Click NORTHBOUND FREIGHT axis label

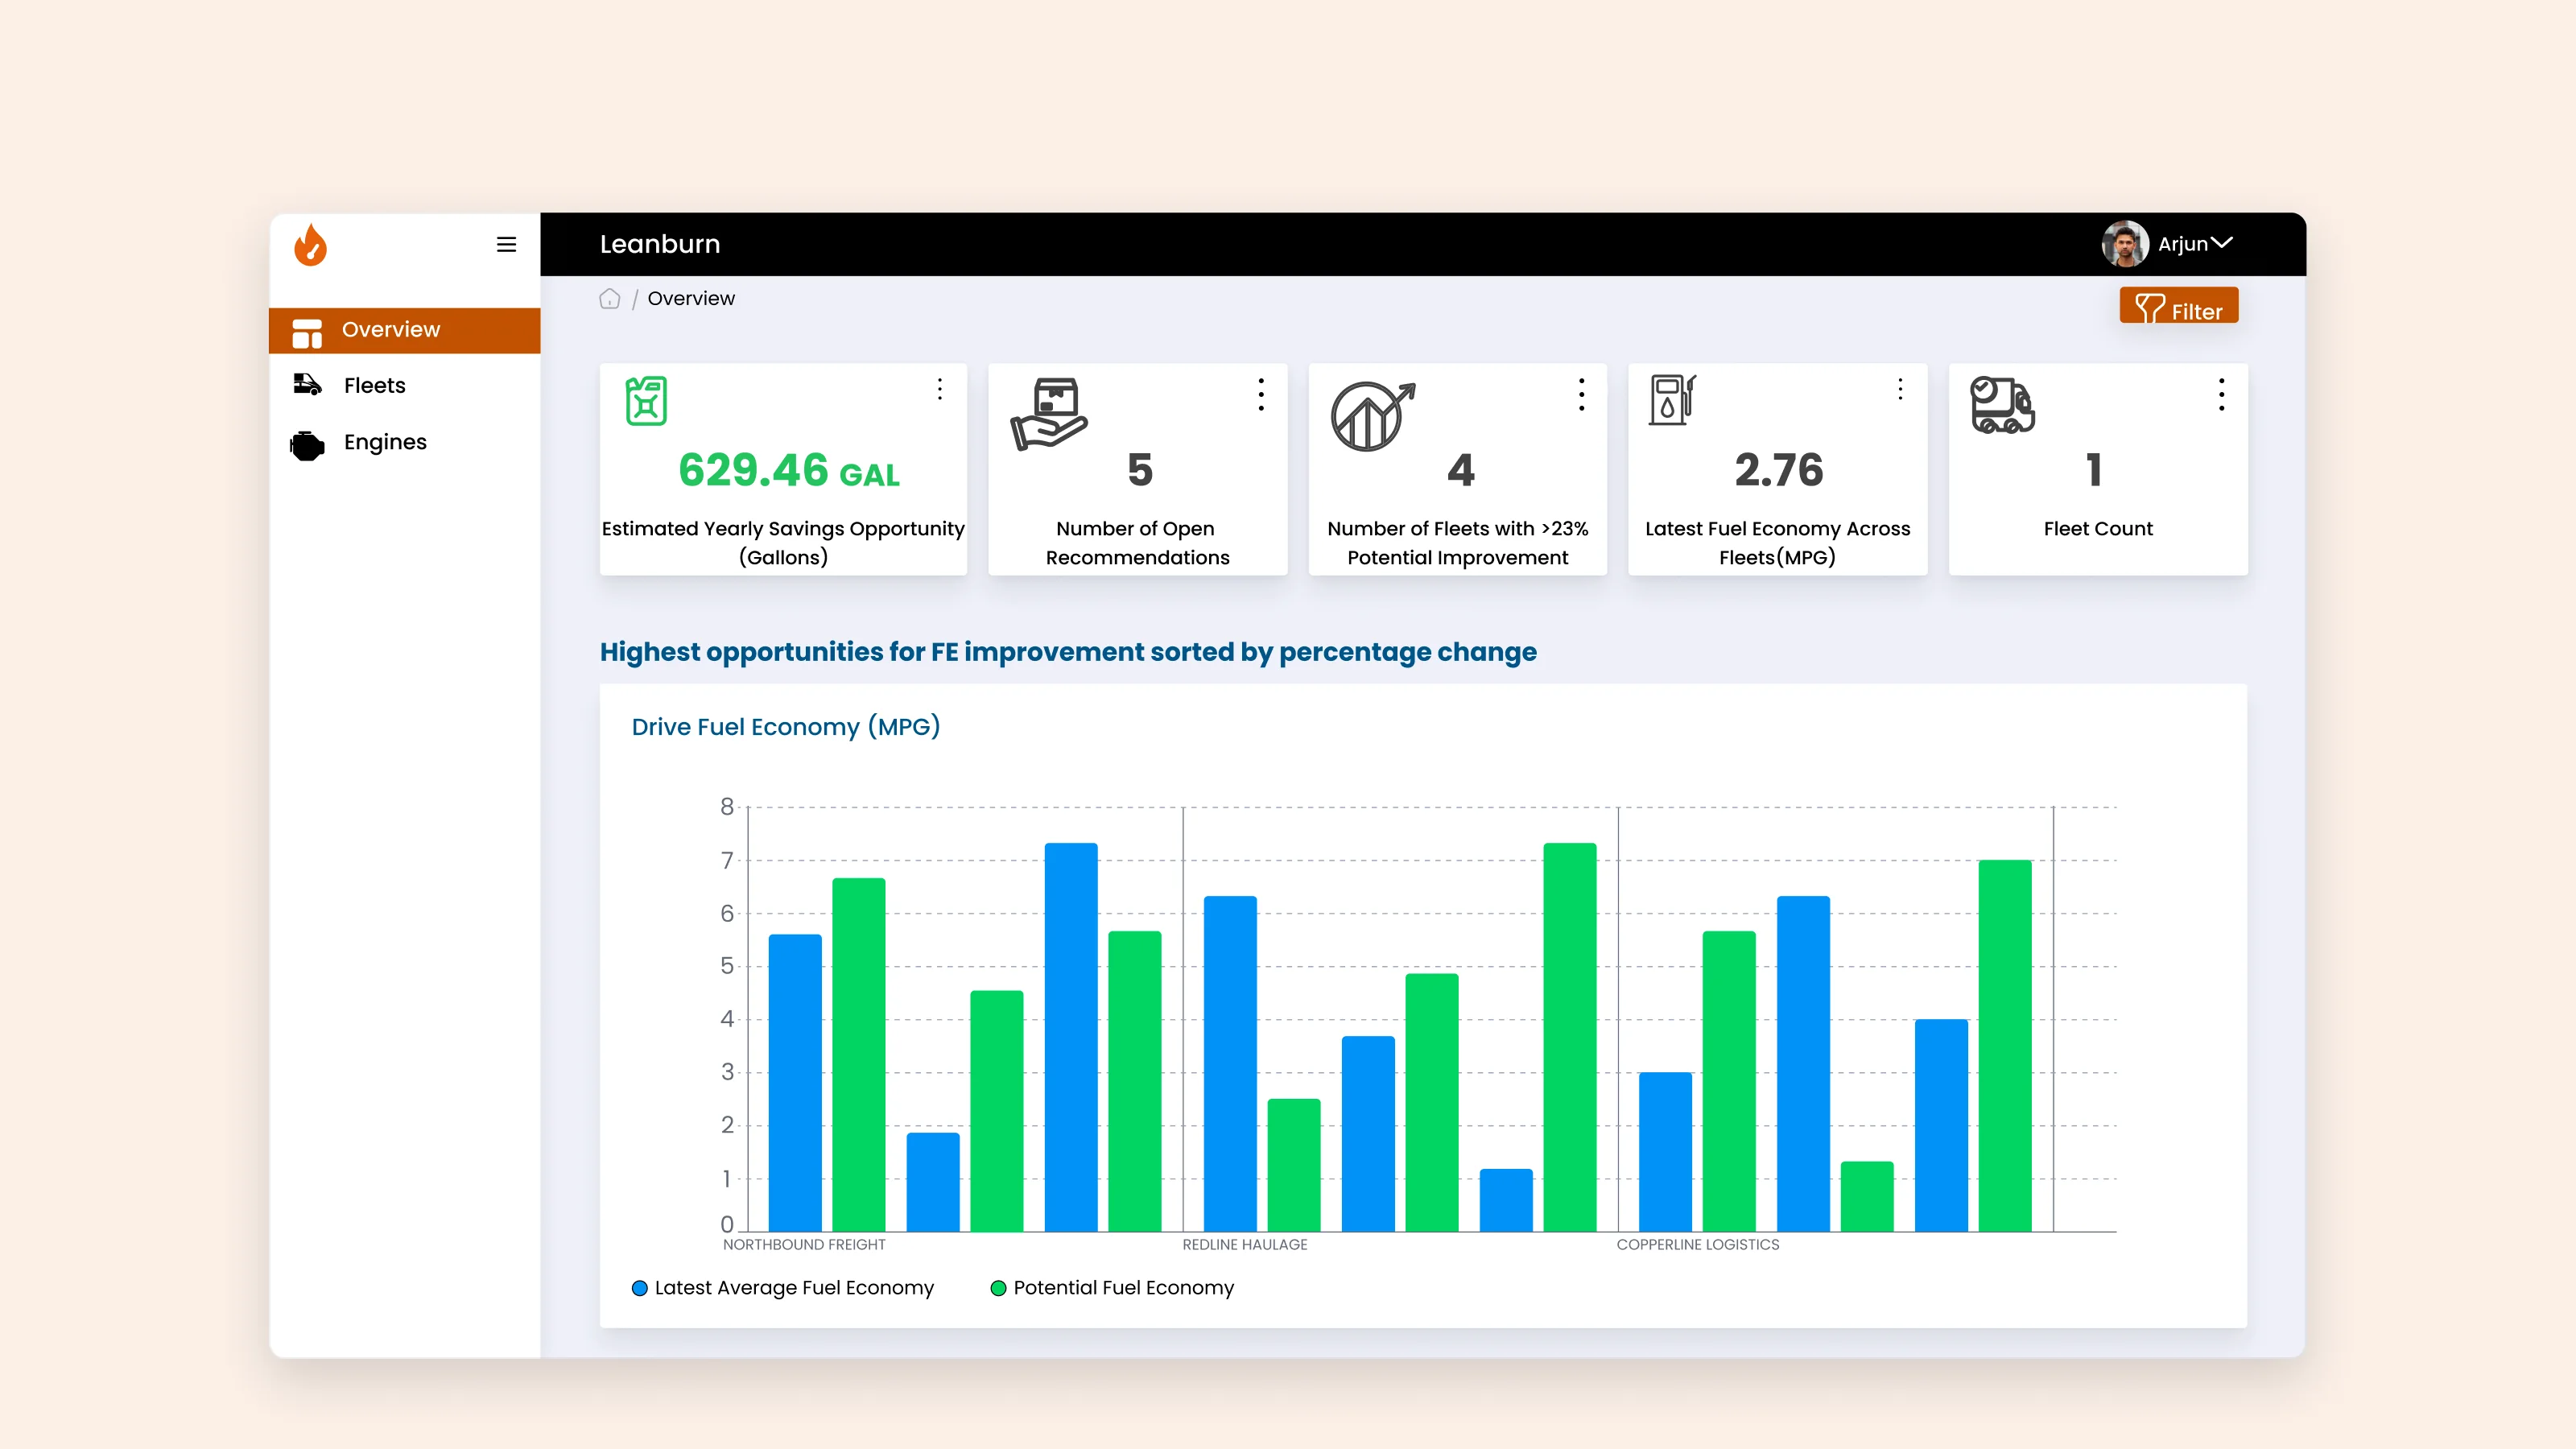tap(803, 1244)
